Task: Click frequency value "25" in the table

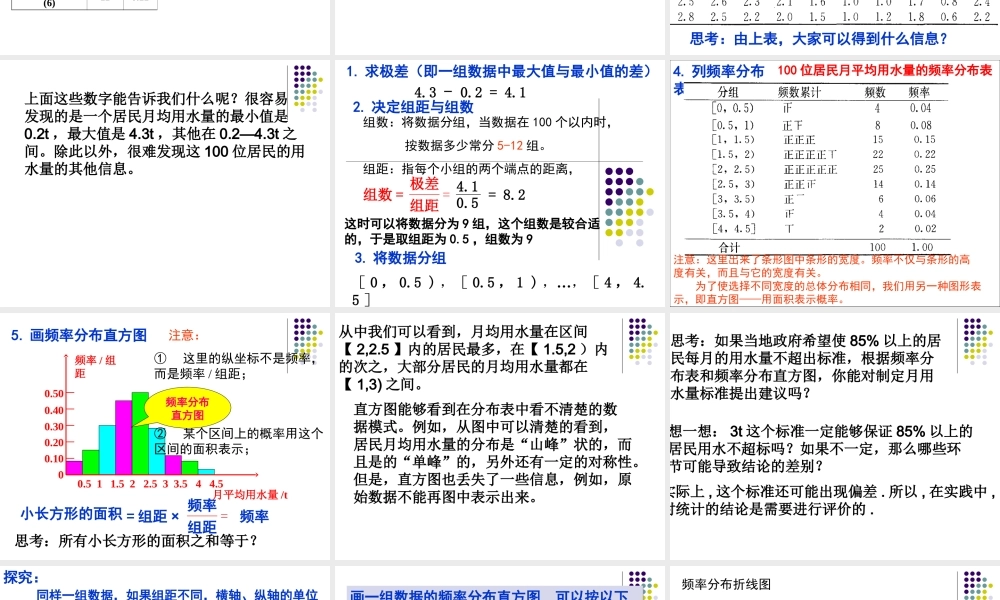Action: pyautogui.click(x=878, y=169)
